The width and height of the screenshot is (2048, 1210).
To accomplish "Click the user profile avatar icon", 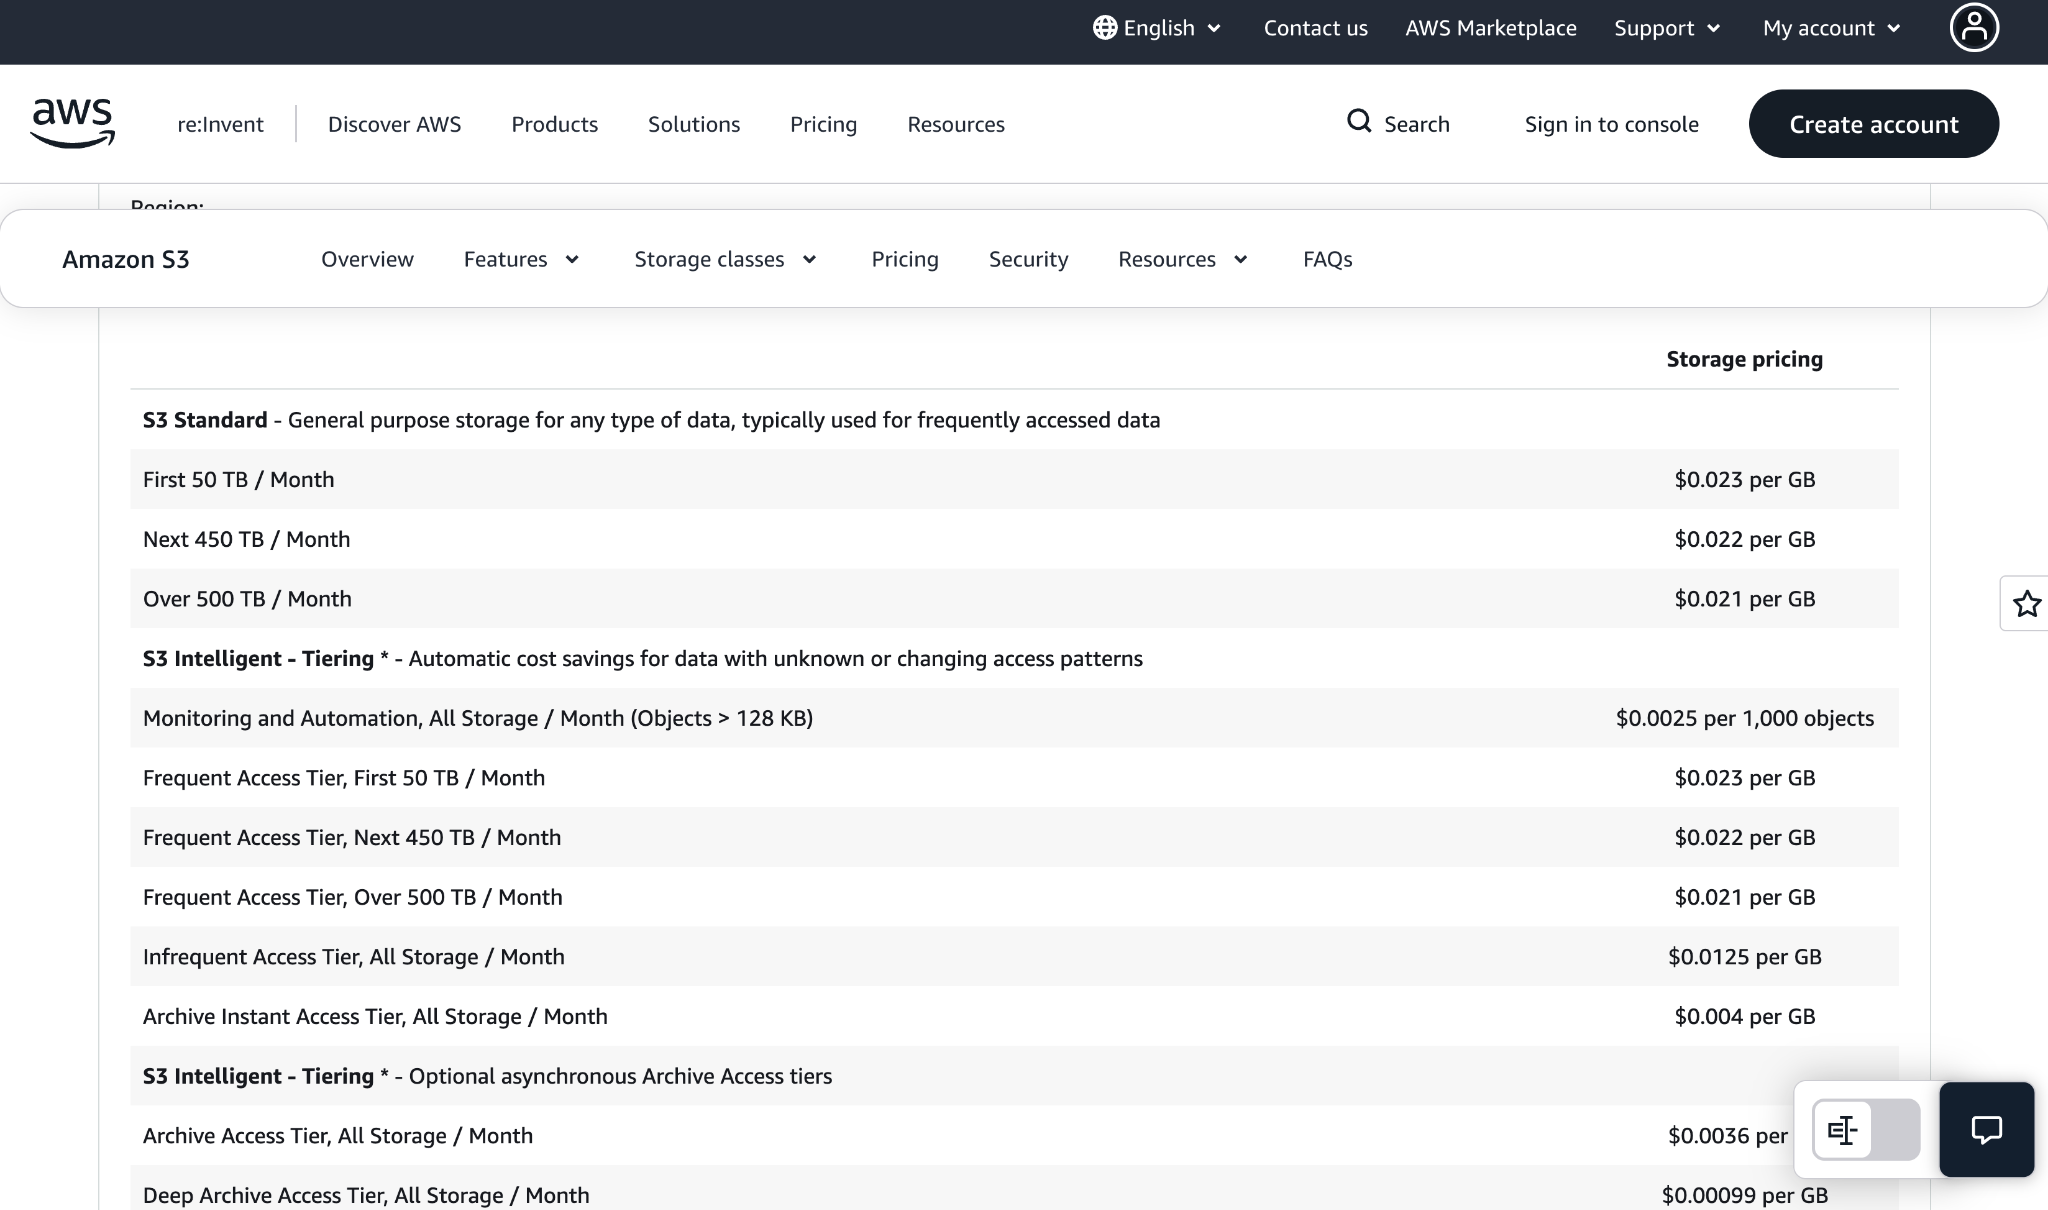I will coord(1974,27).
